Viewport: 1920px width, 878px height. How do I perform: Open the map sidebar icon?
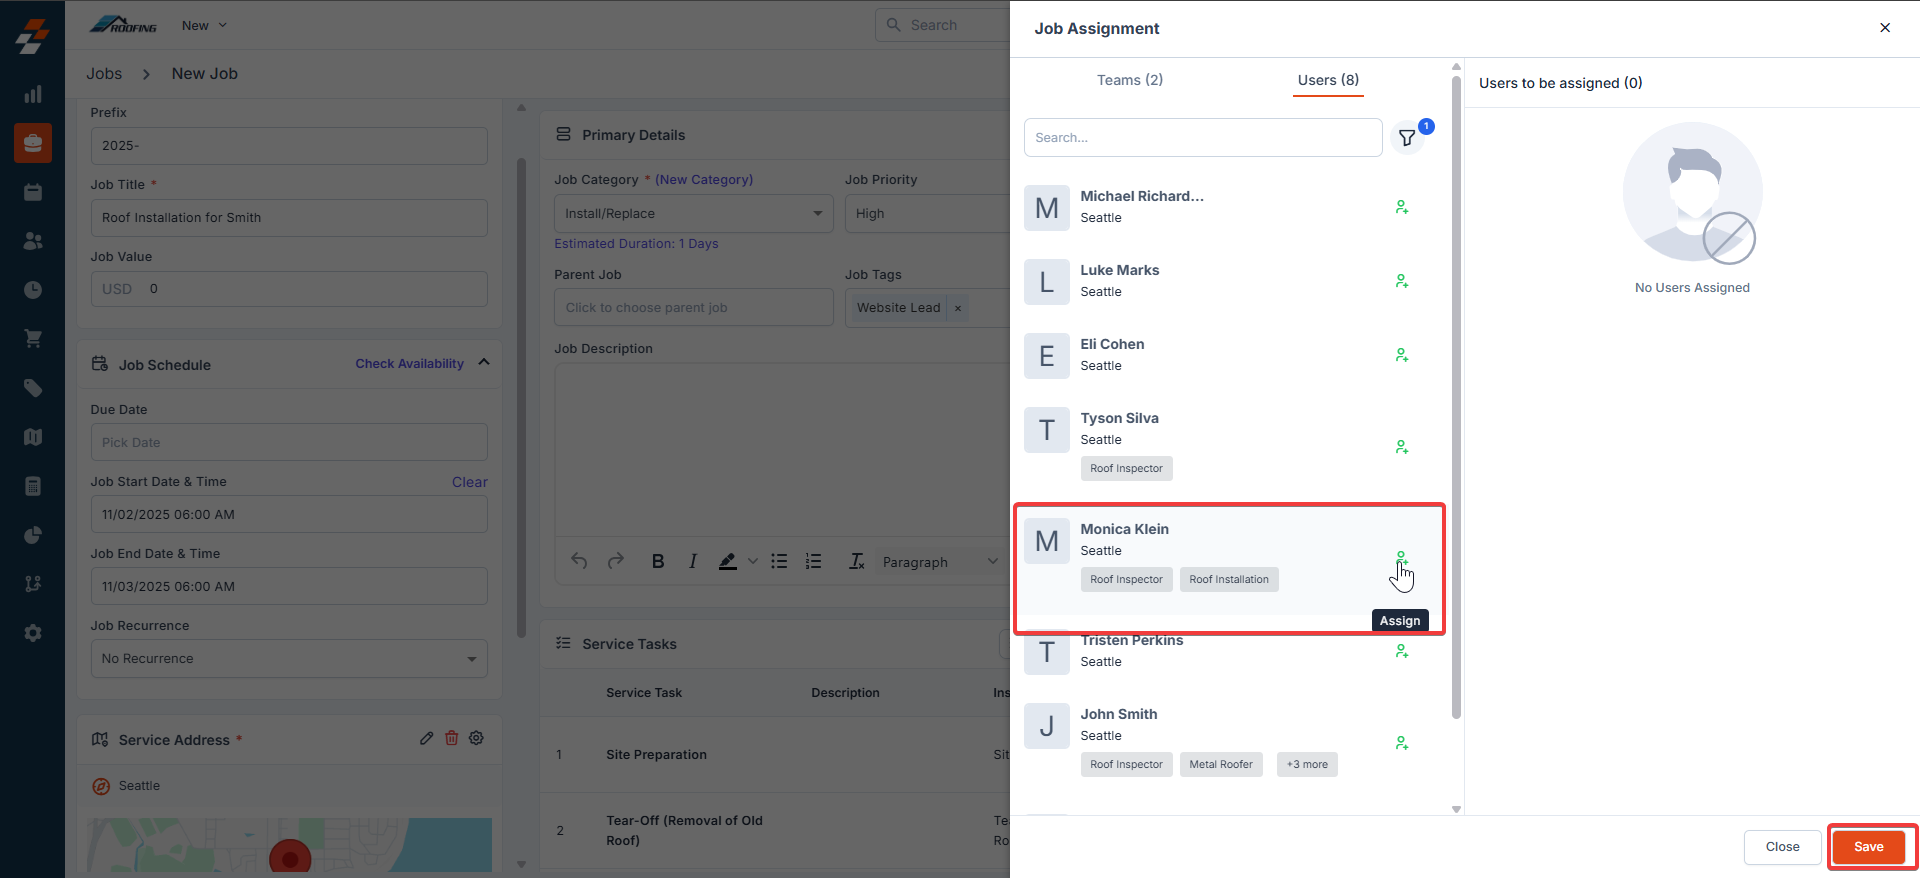[x=33, y=437]
